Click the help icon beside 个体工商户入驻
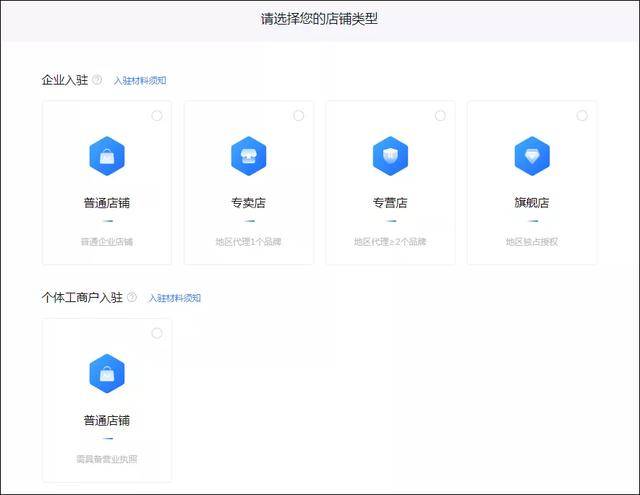This screenshot has width=640, height=495. (x=132, y=298)
